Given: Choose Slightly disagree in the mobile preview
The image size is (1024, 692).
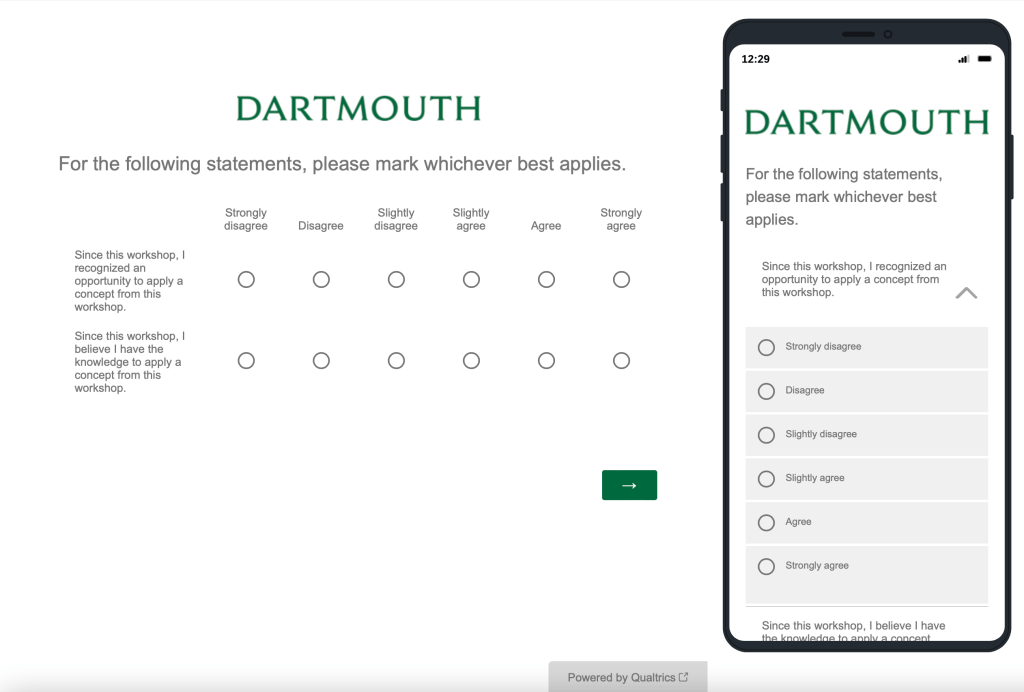Looking at the screenshot, I should click(x=767, y=435).
